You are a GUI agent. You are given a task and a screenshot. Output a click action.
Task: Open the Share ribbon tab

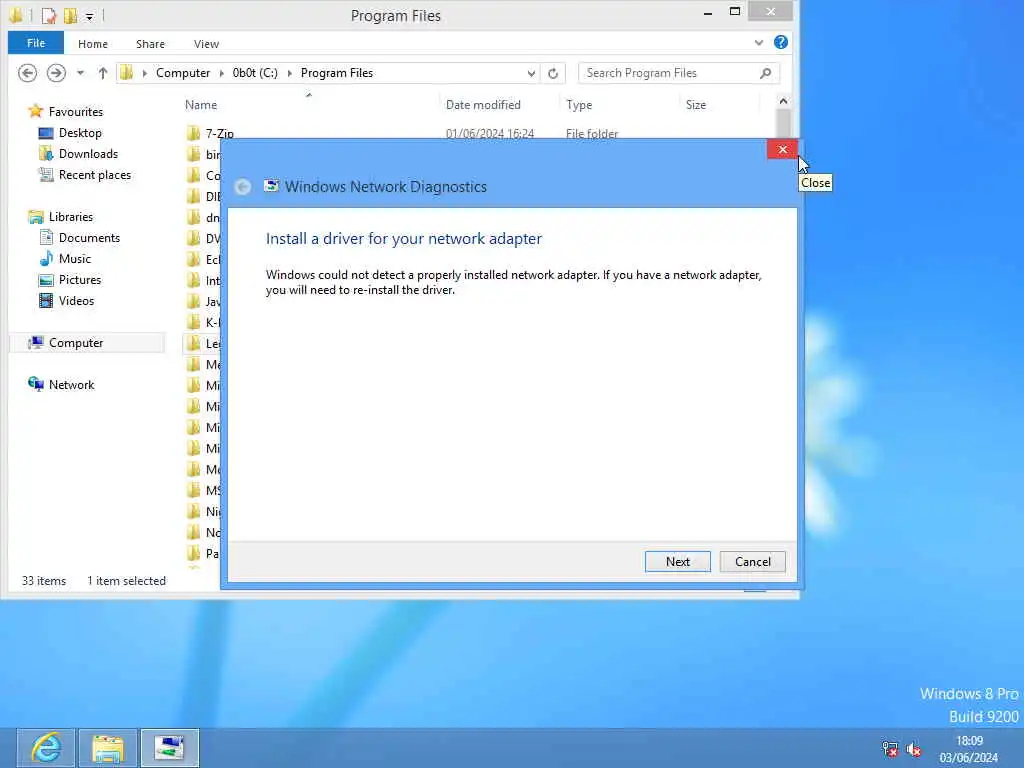click(x=150, y=44)
